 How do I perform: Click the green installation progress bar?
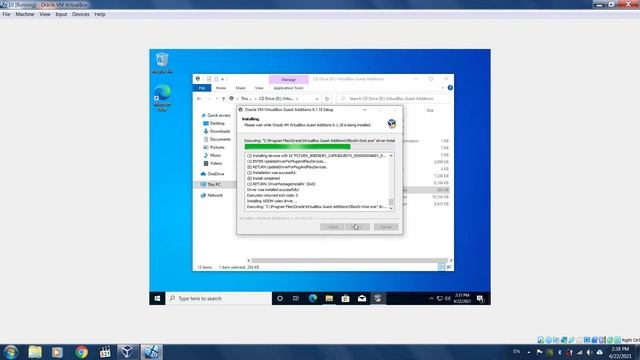pos(320,147)
